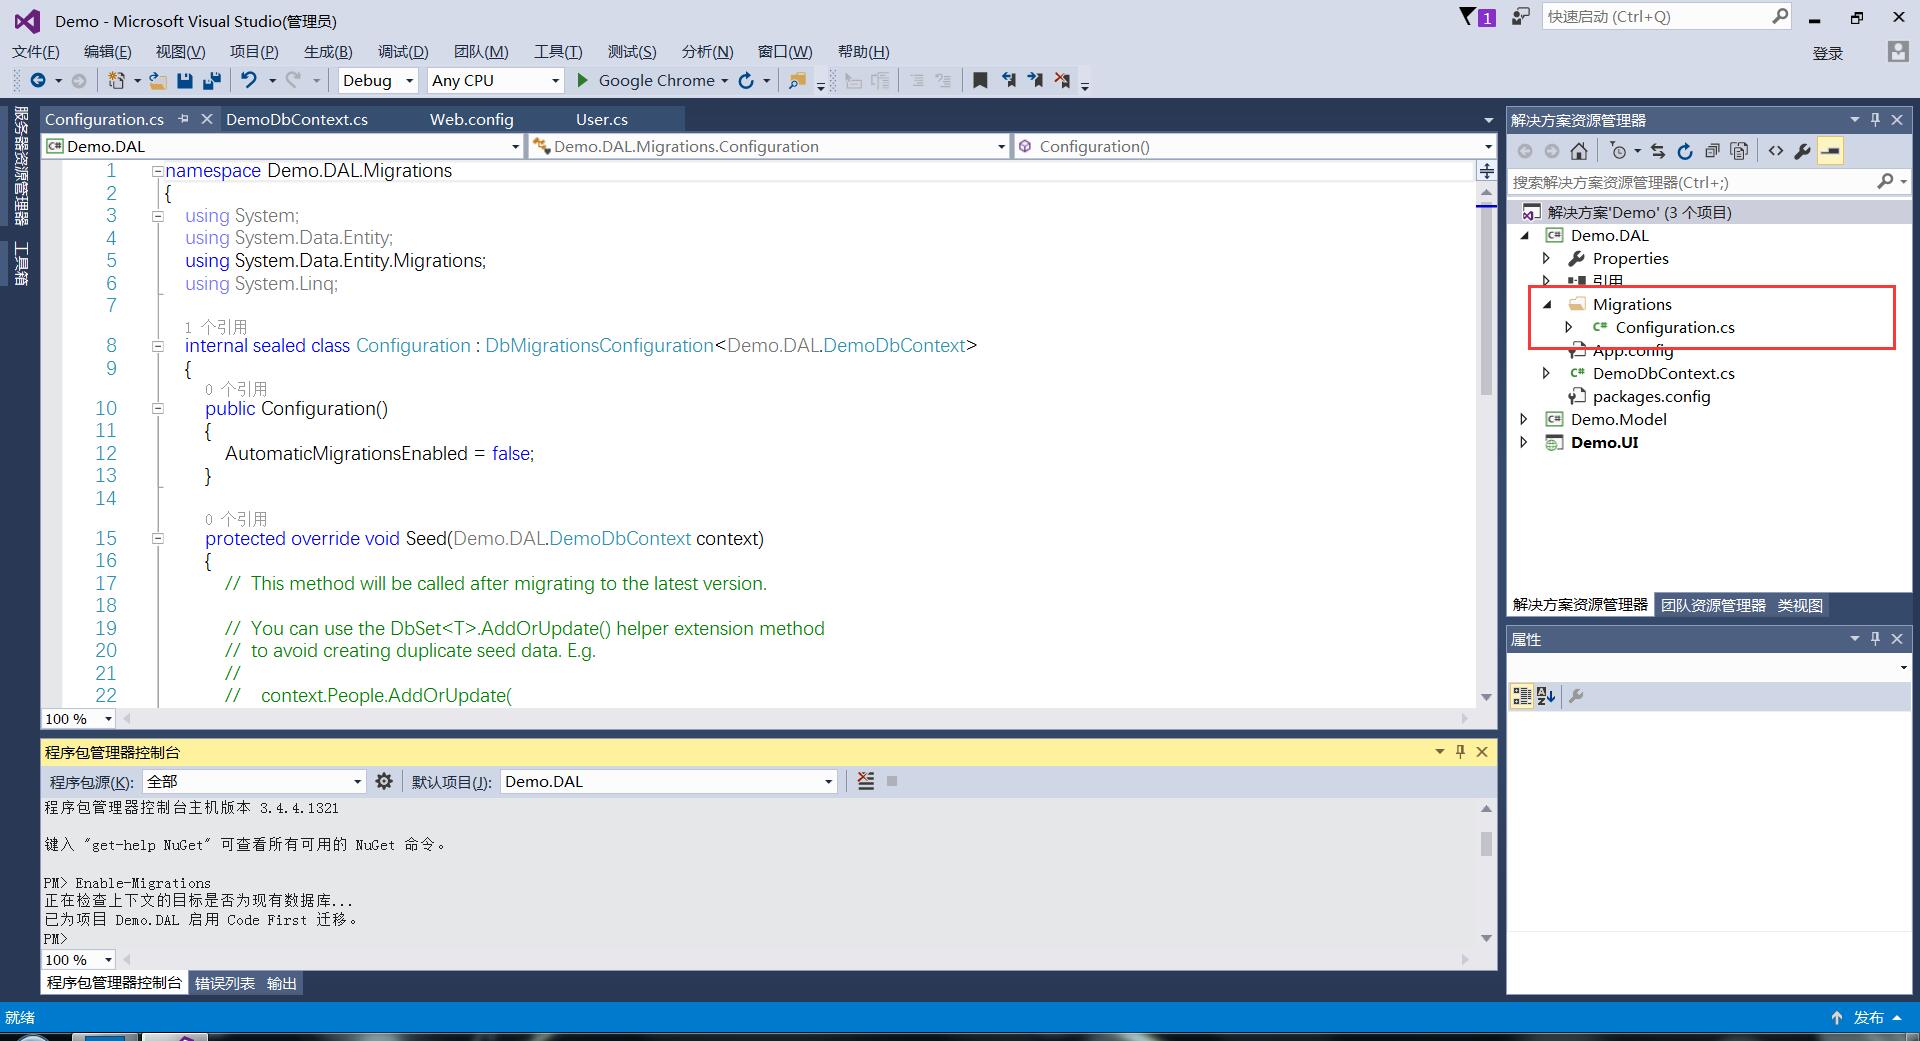Refresh Solution Explorer with the blue arrow
The image size is (1920, 1041).
(x=1685, y=151)
